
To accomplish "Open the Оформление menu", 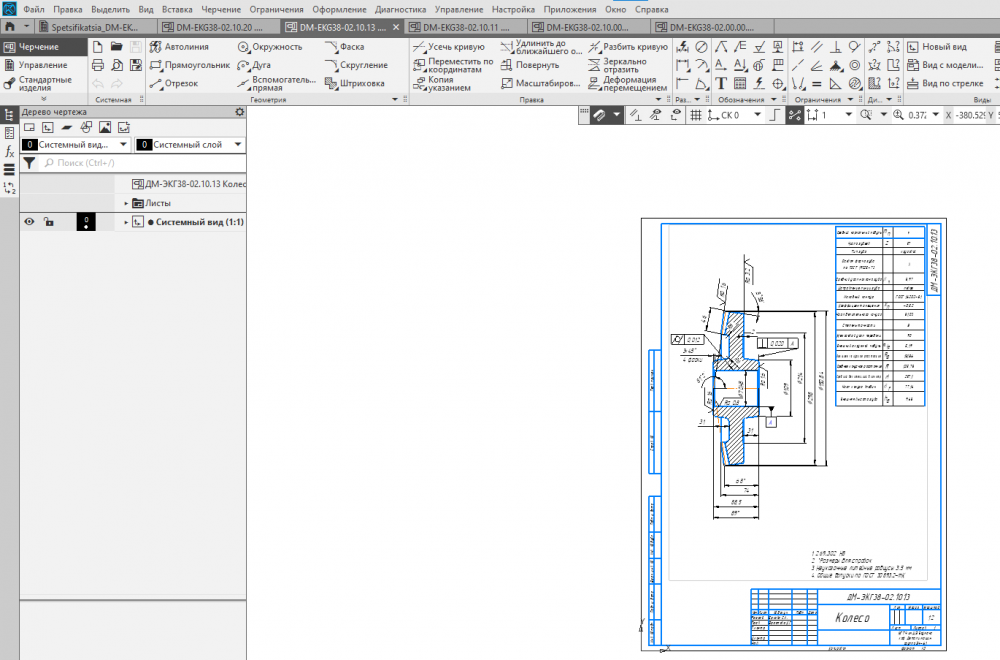I will (x=340, y=9).
